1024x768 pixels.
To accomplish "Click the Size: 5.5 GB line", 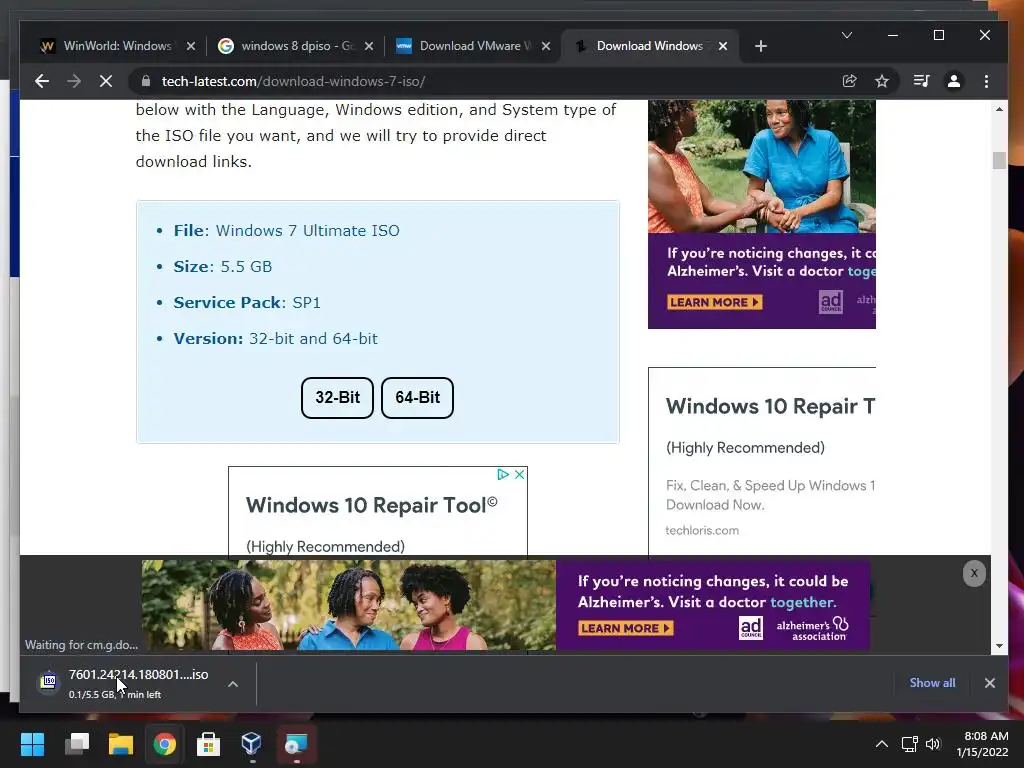I will pyautogui.click(x=223, y=266).
